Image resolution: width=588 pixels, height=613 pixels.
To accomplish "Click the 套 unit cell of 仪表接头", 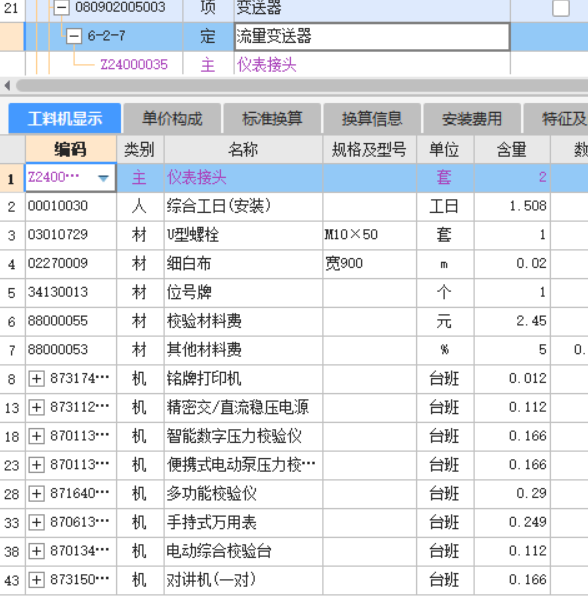I will tap(445, 177).
